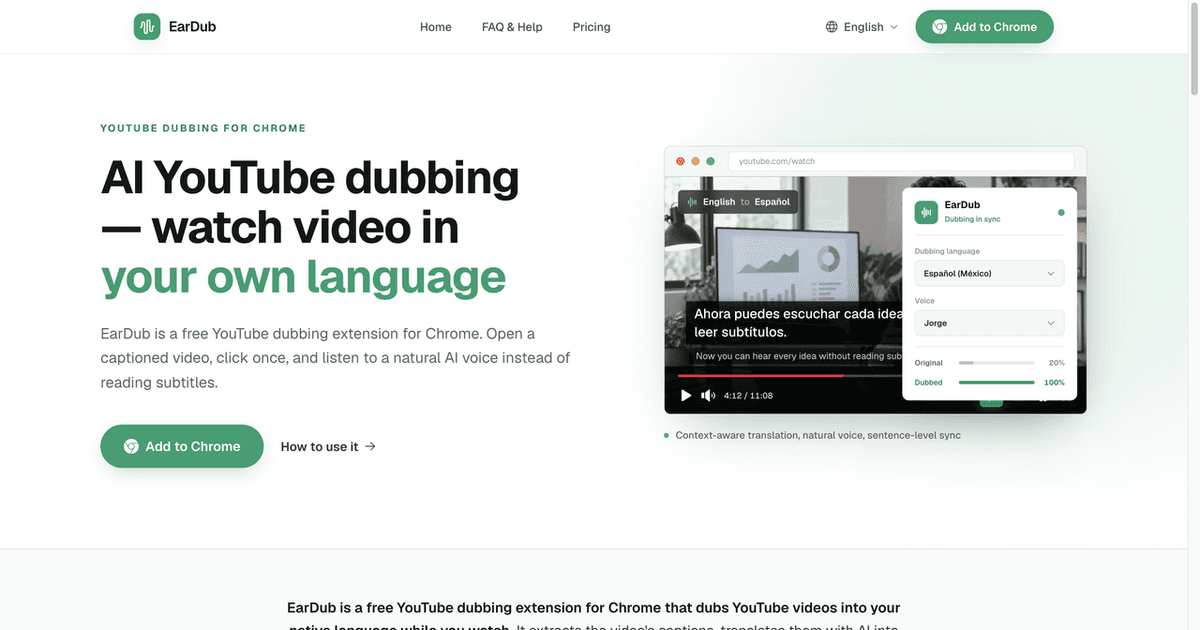Click the 100% dubbed volume value
The width and height of the screenshot is (1200, 630).
click(x=1054, y=383)
